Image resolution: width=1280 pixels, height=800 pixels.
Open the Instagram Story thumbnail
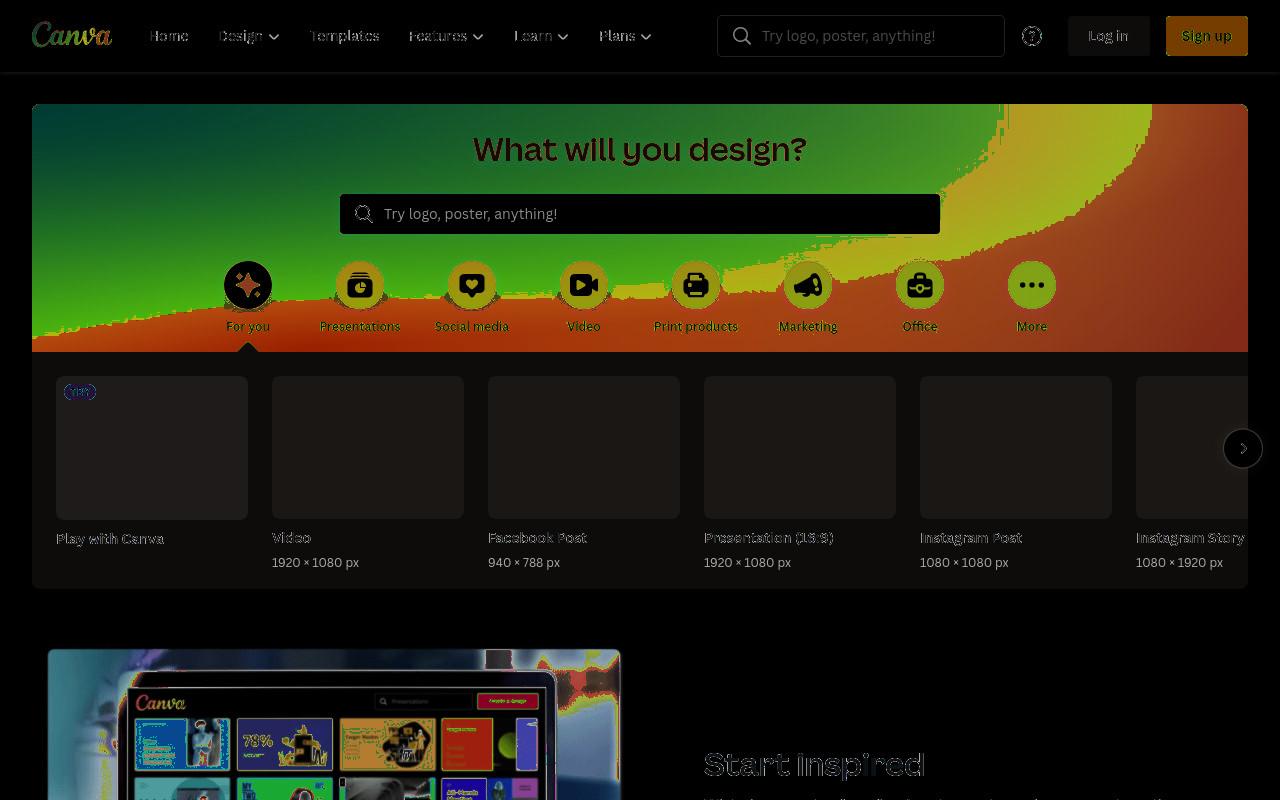tap(1192, 447)
